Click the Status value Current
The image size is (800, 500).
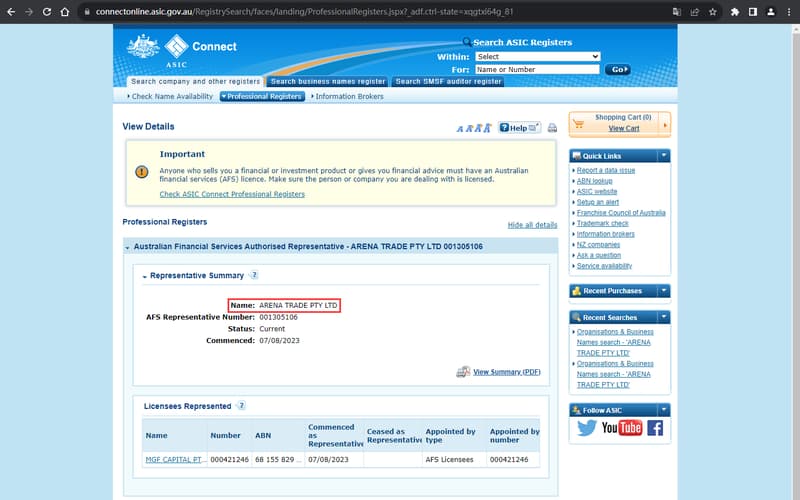tap(272, 329)
